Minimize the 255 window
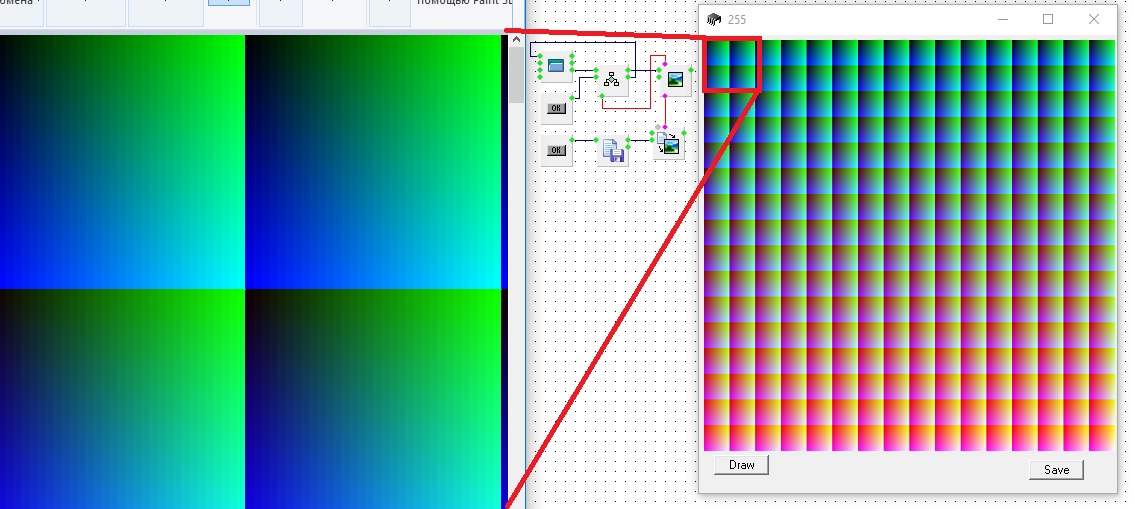The image size is (1135, 509). pyautogui.click(x=1003, y=19)
